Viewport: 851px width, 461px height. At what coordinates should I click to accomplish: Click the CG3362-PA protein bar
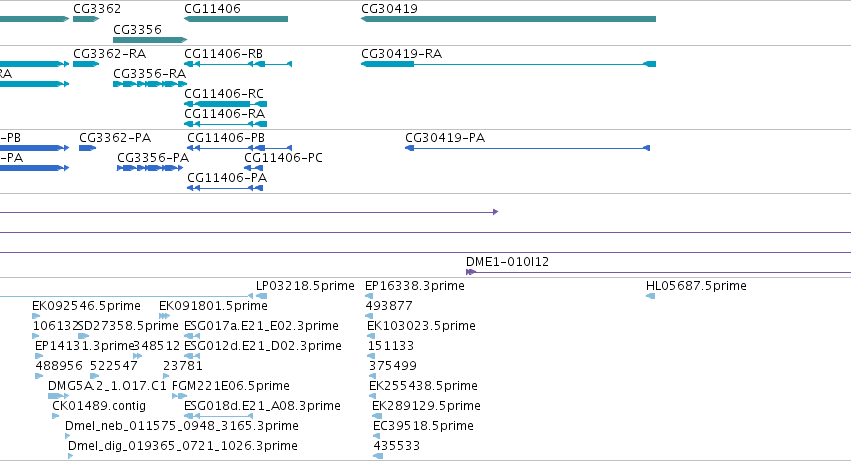click(x=87, y=148)
